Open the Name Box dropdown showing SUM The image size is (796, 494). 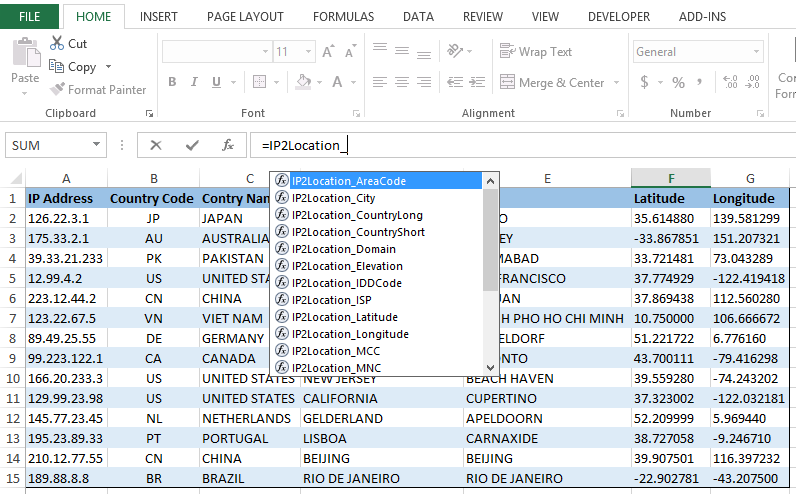click(98, 146)
